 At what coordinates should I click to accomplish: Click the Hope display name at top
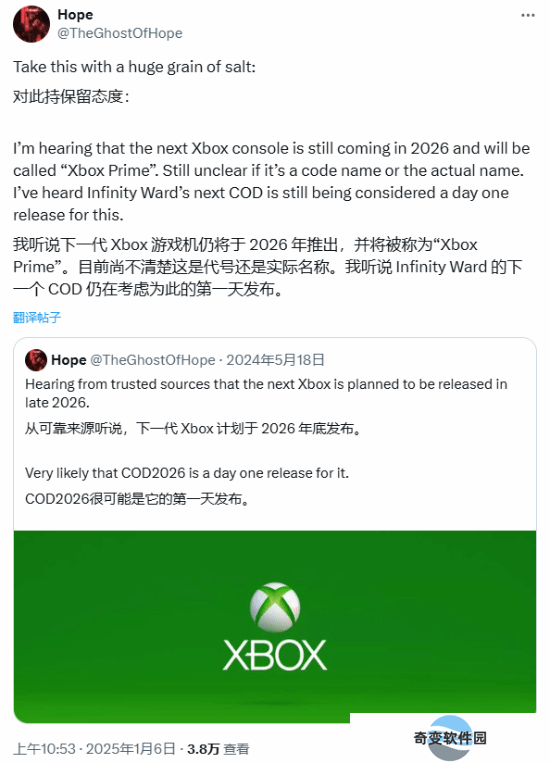75,15
